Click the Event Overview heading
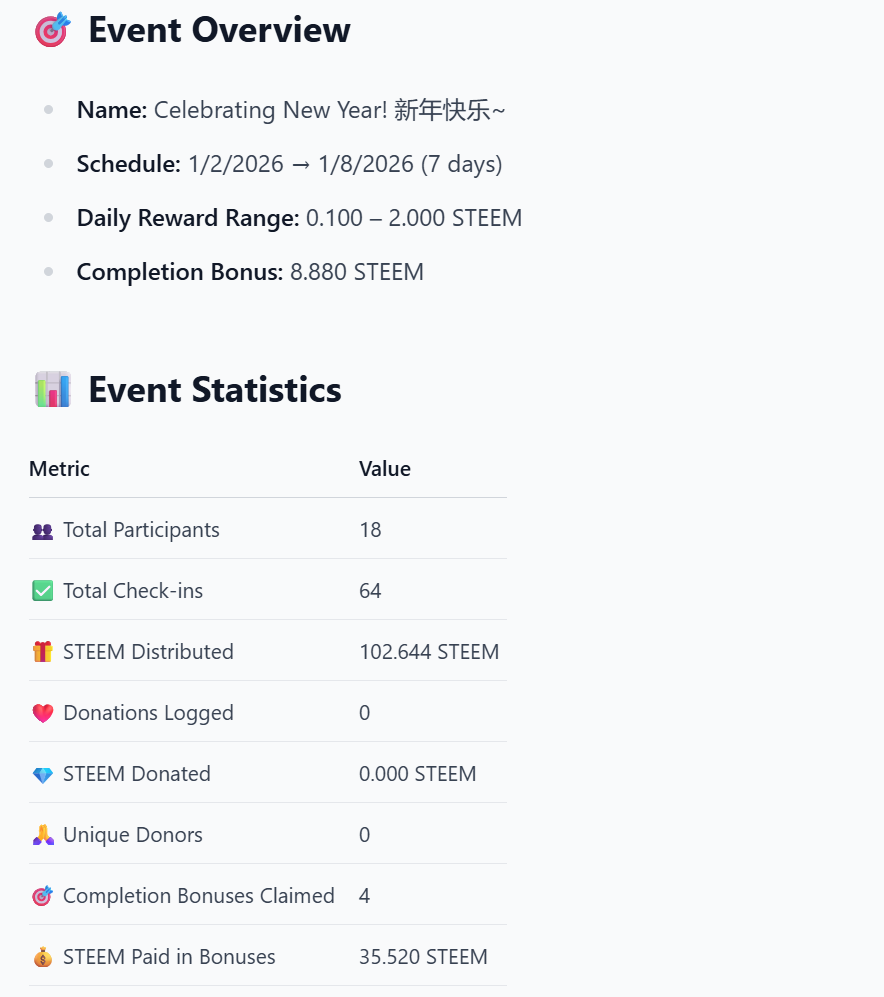Image resolution: width=884 pixels, height=997 pixels. tap(219, 30)
